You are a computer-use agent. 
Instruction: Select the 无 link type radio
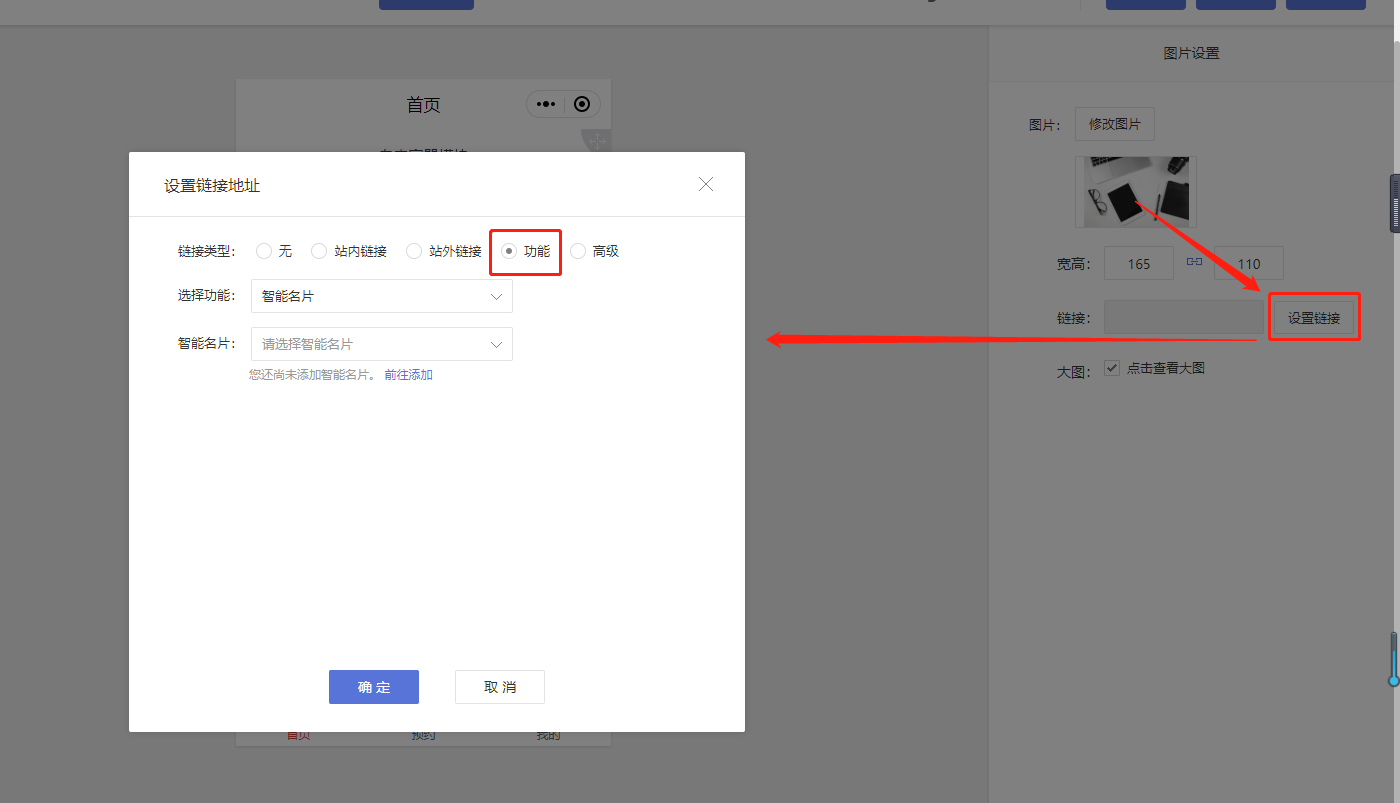(x=264, y=251)
